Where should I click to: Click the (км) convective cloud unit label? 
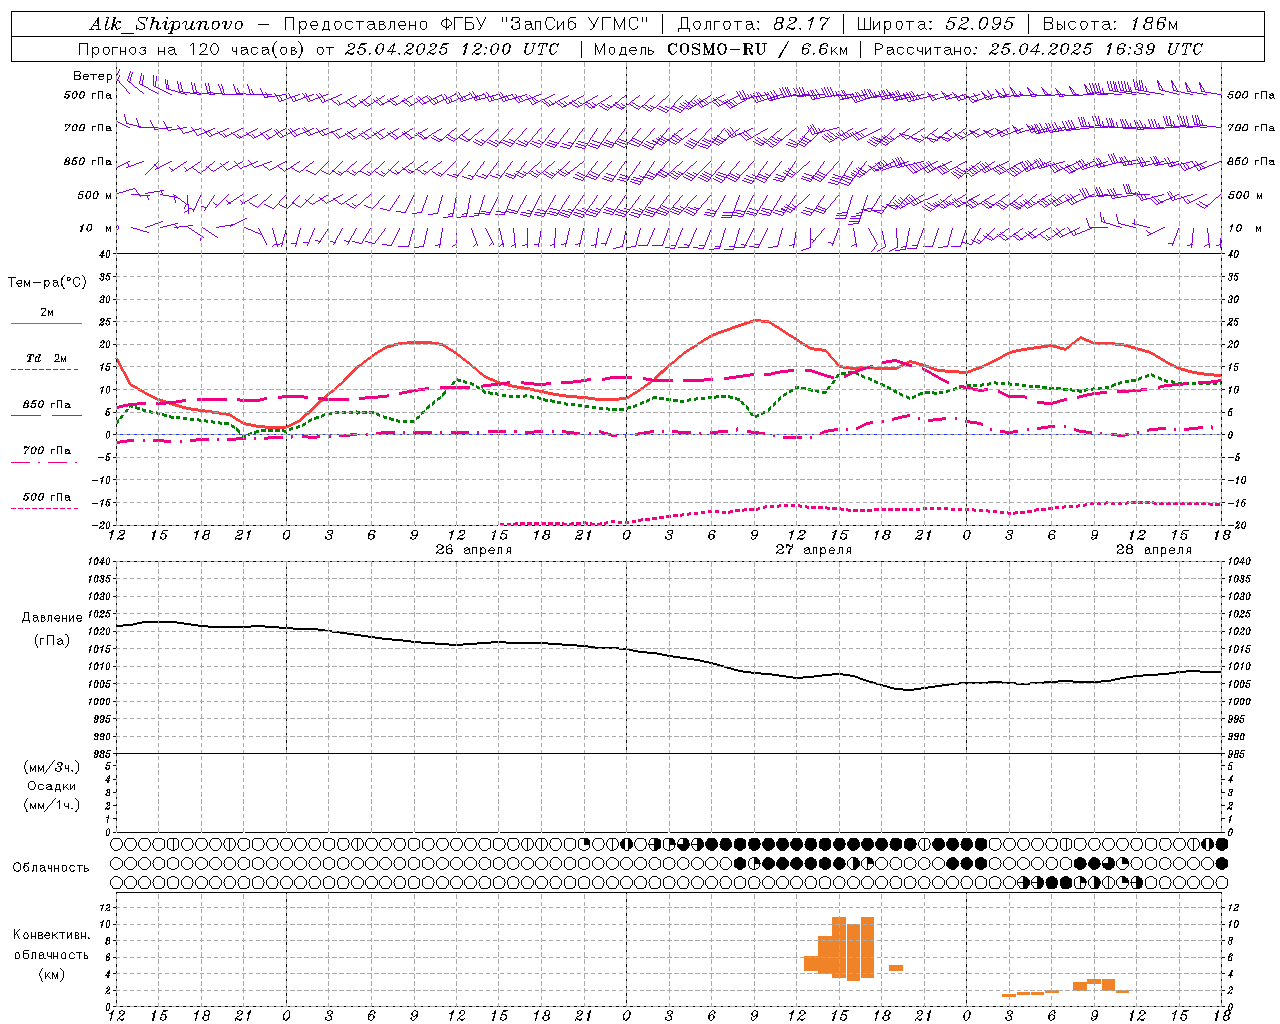tap(52, 974)
